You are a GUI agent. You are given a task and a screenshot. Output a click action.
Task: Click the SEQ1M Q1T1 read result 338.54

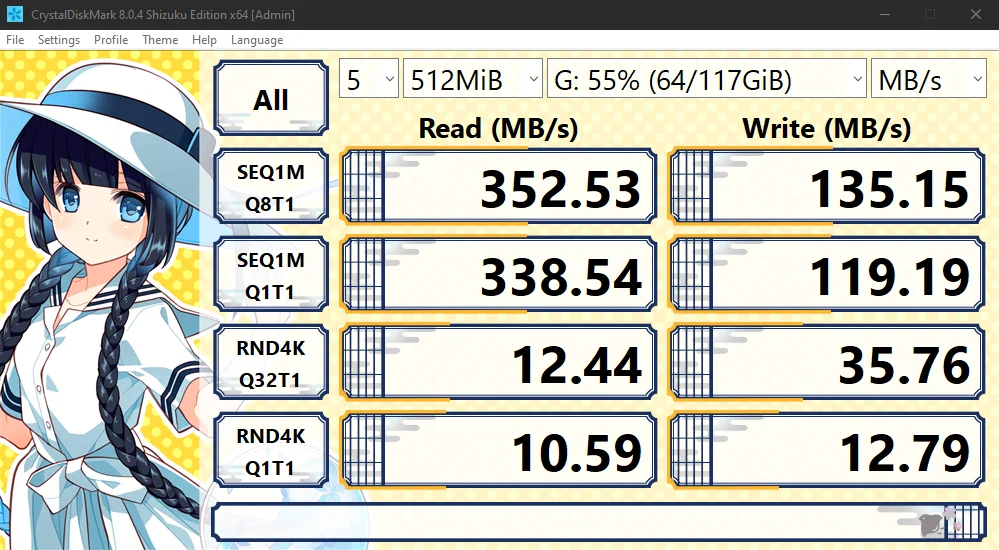(x=499, y=275)
